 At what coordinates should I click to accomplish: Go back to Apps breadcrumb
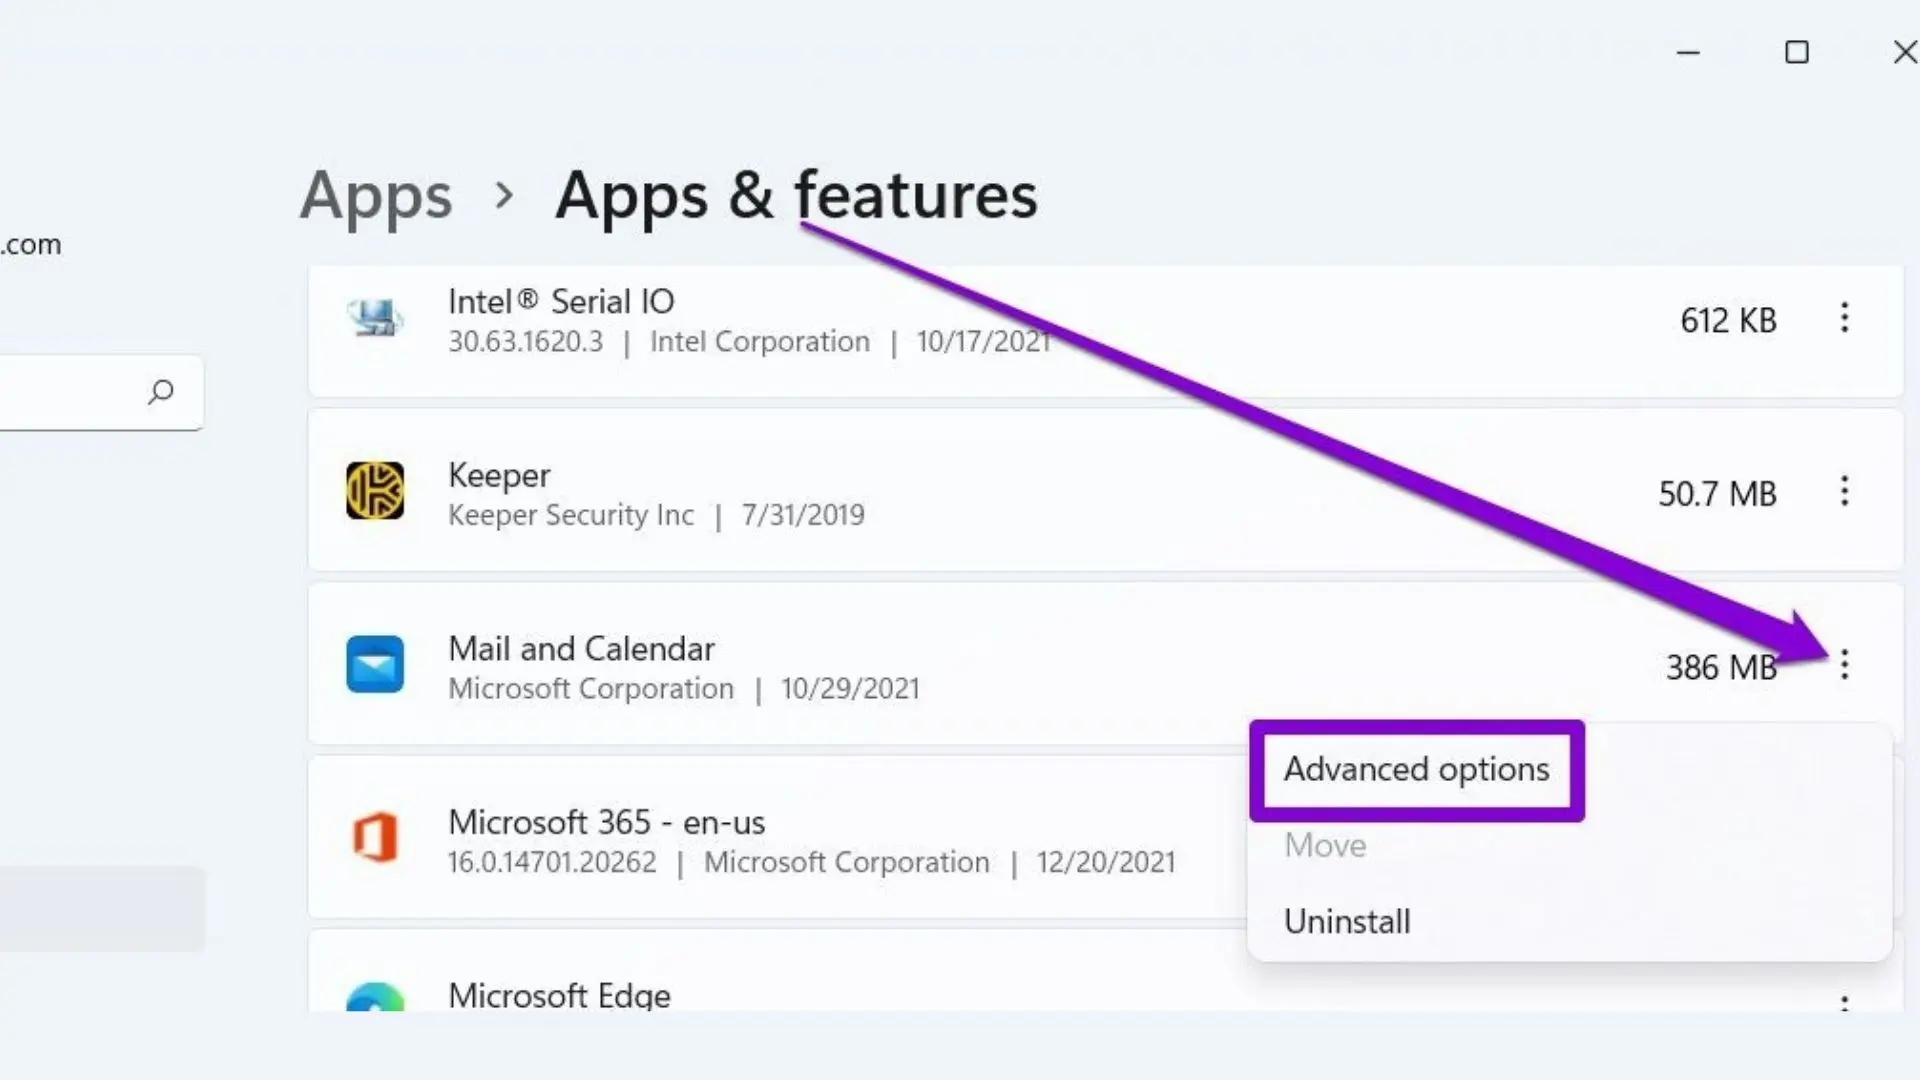[x=376, y=195]
